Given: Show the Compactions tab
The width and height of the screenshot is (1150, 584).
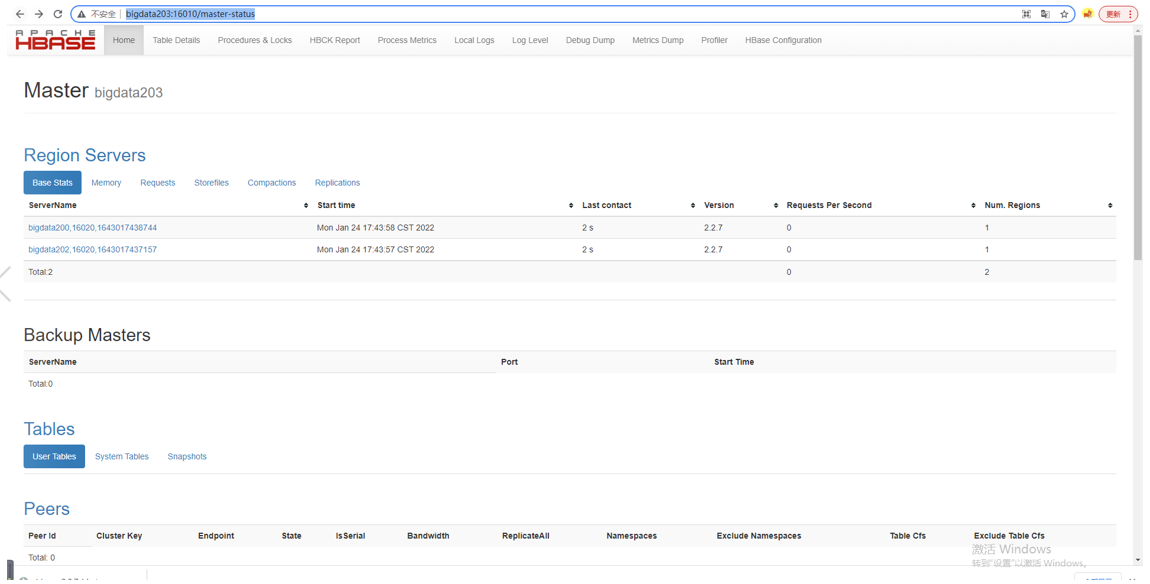Looking at the screenshot, I should point(271,183).
